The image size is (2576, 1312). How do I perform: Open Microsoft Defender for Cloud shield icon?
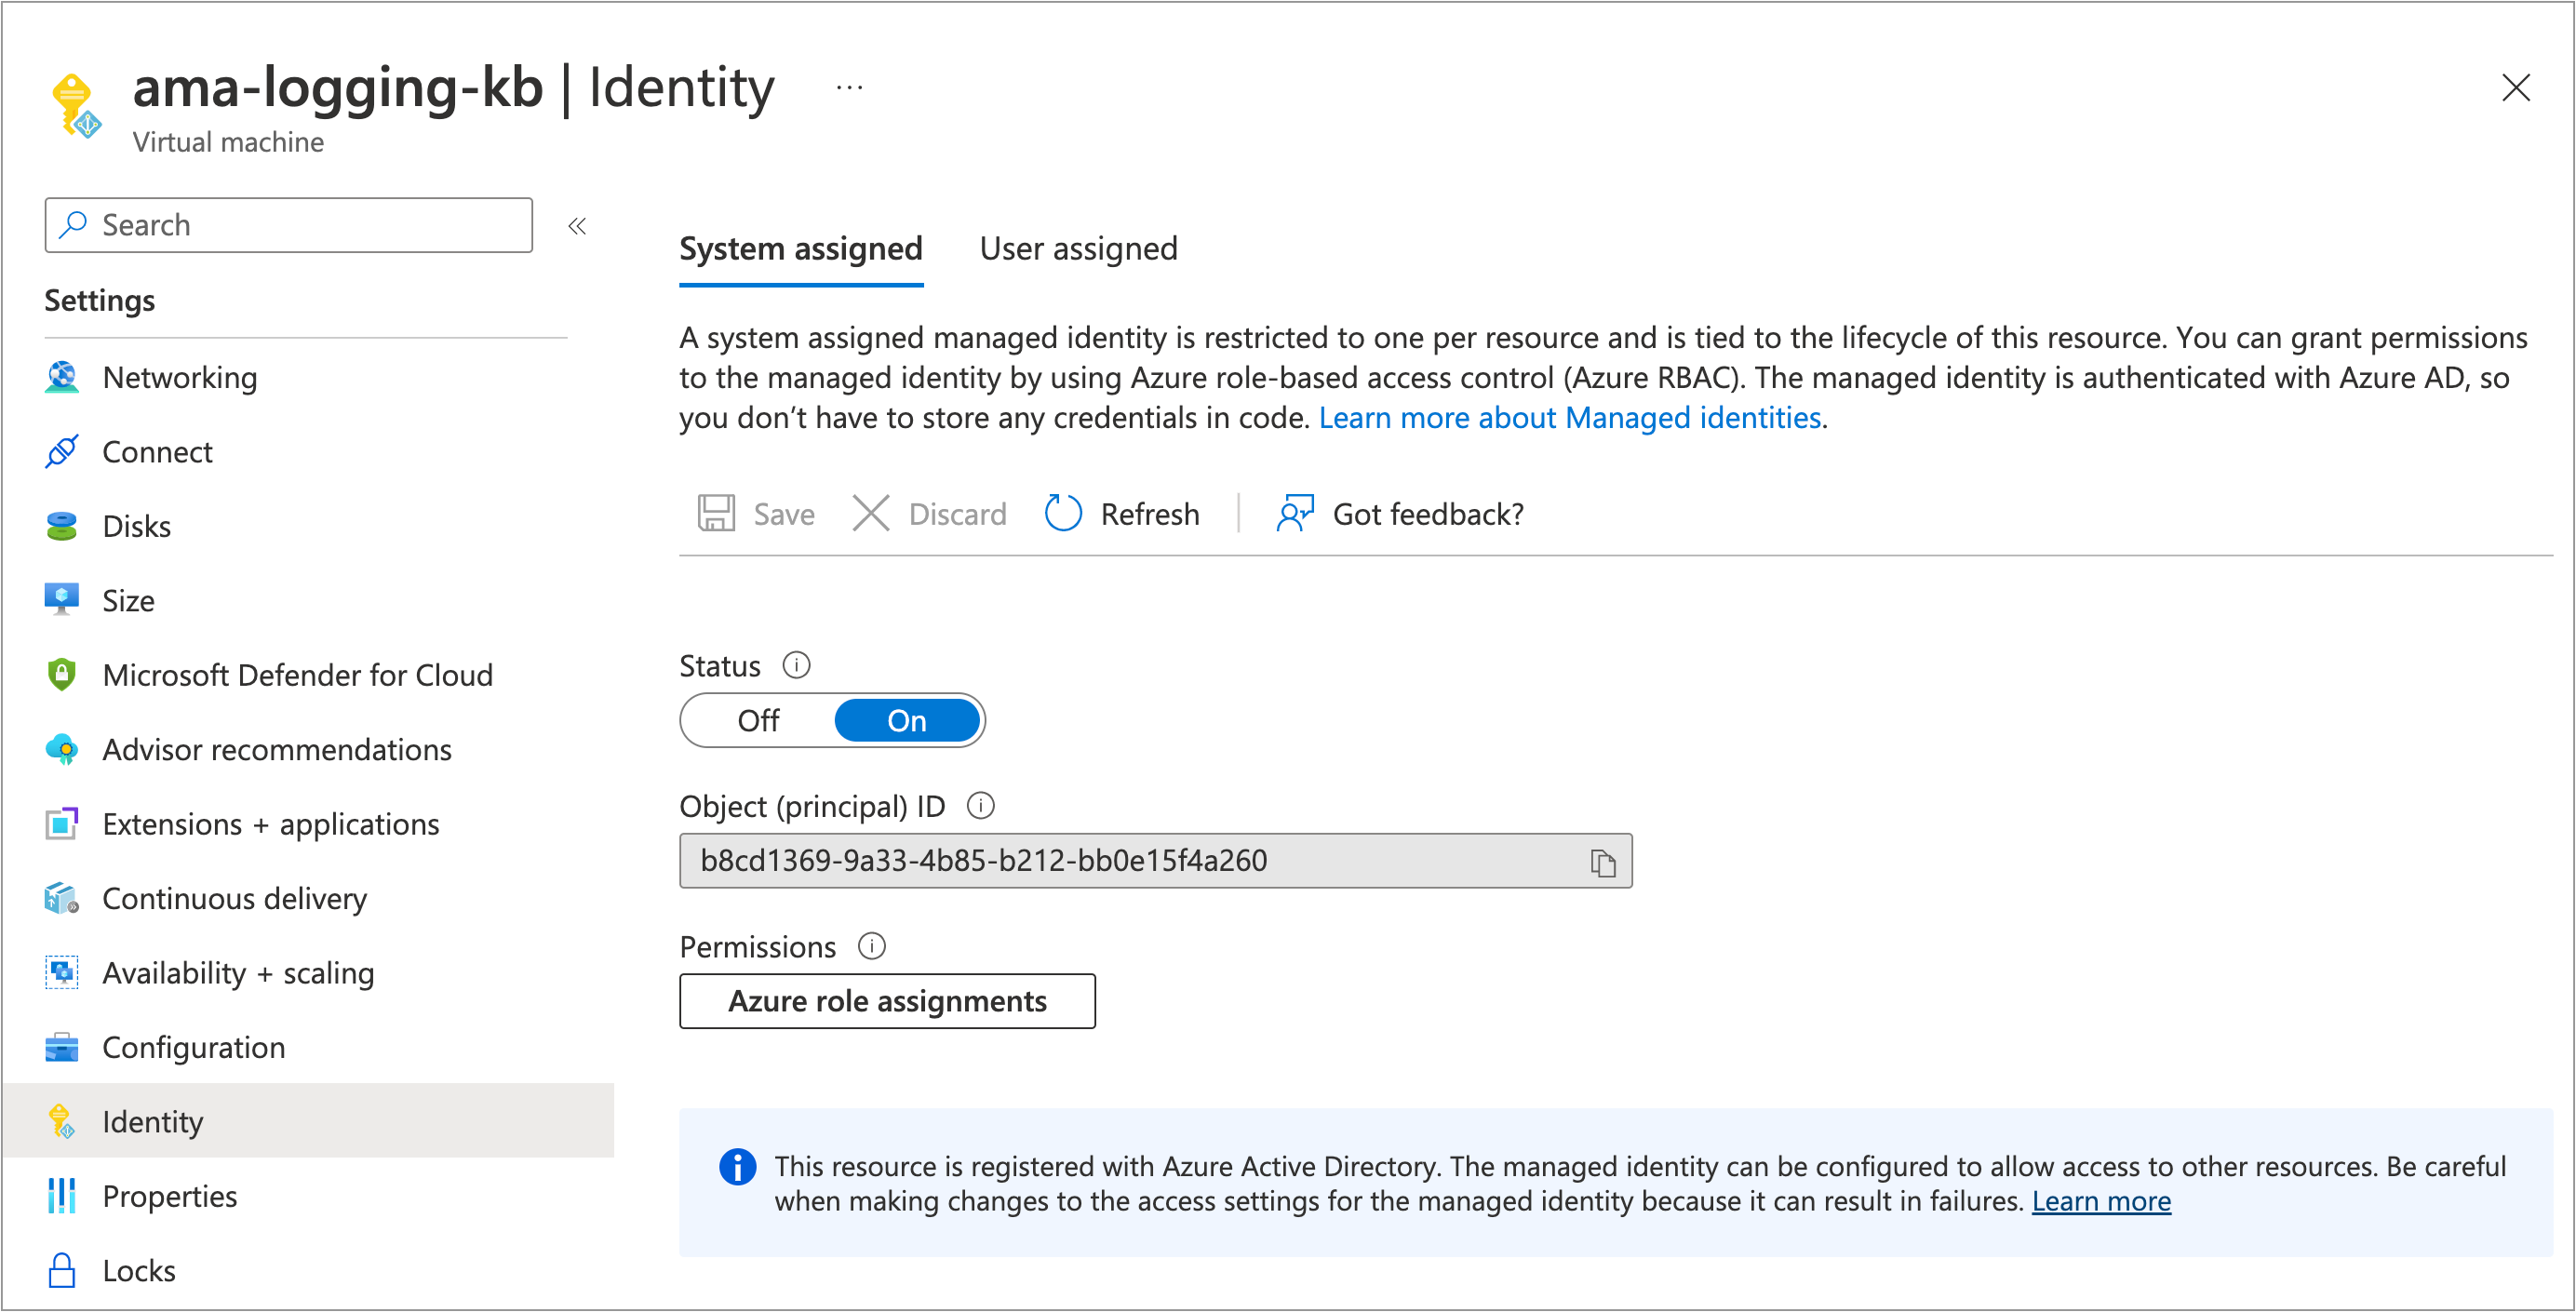click(x=62, y=675)
